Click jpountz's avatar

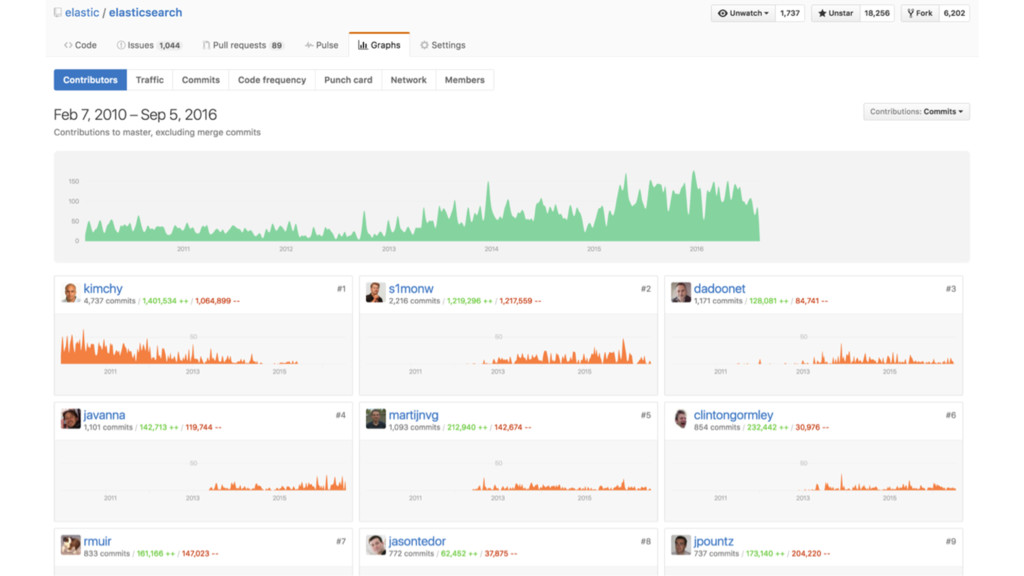680,545
